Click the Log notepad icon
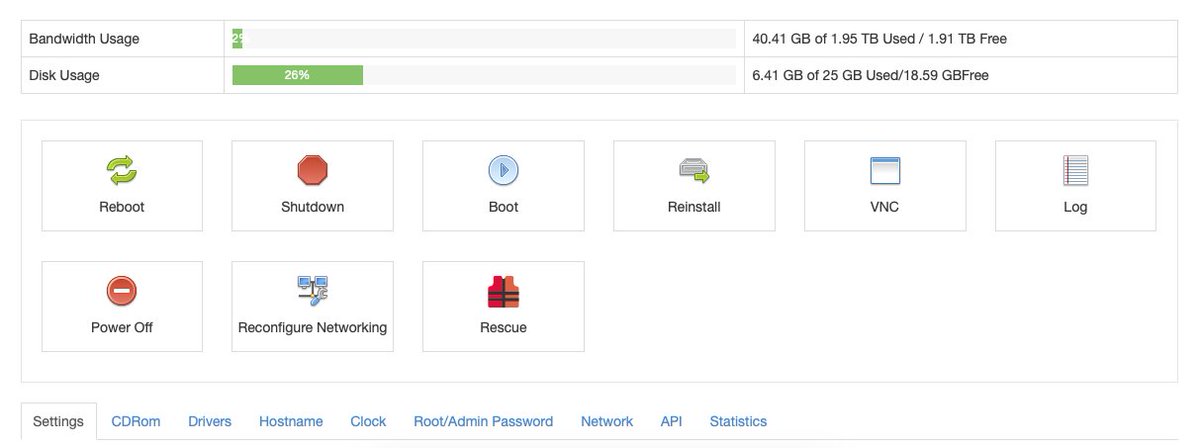Screen dimensions: 1200x448 pyautogui.click(x=1075, y=171)
